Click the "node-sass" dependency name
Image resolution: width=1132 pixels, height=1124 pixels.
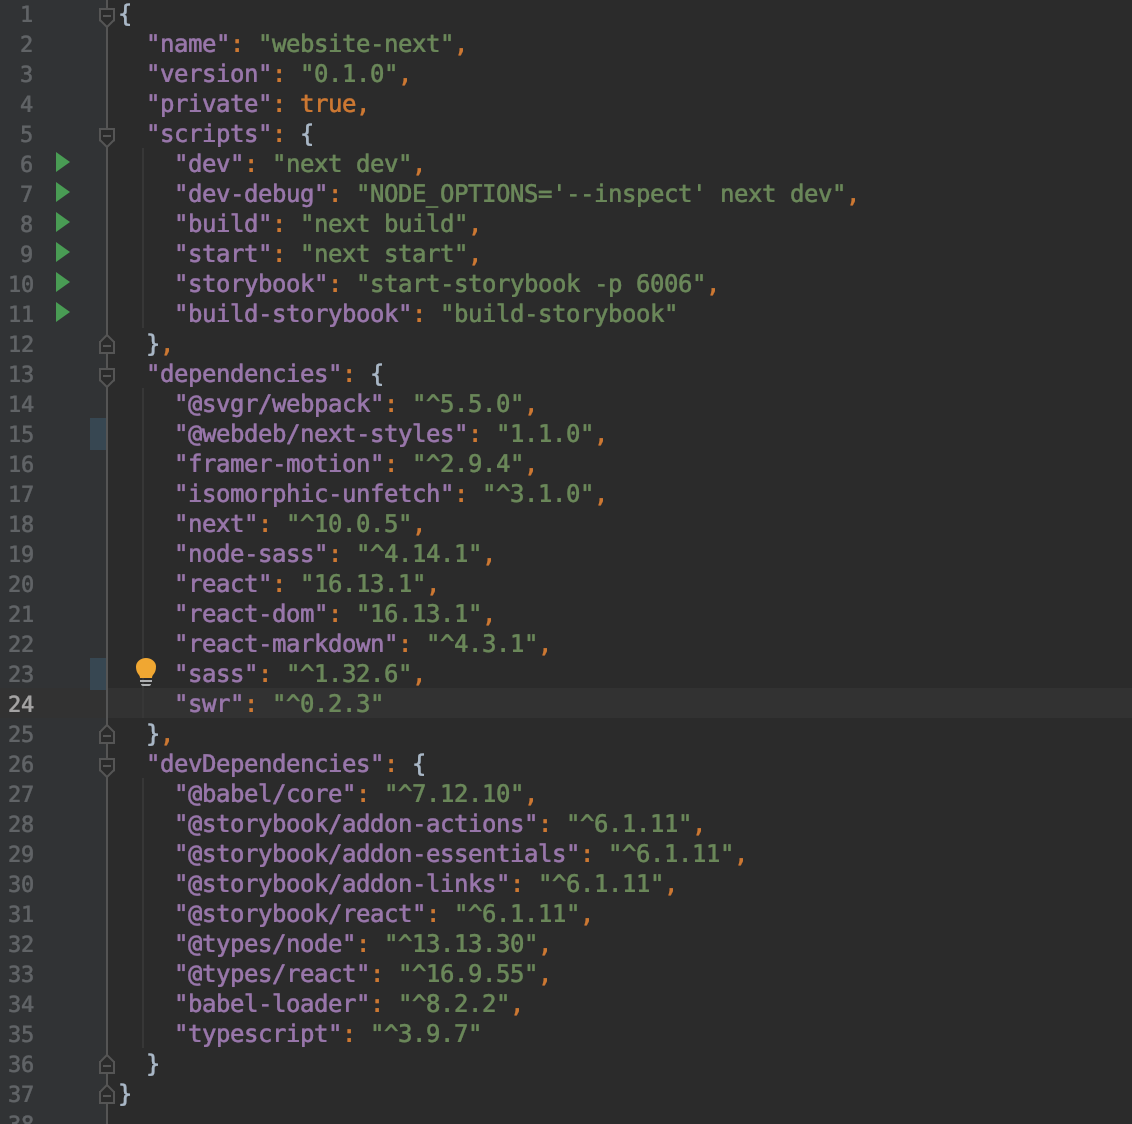point(252,554)
